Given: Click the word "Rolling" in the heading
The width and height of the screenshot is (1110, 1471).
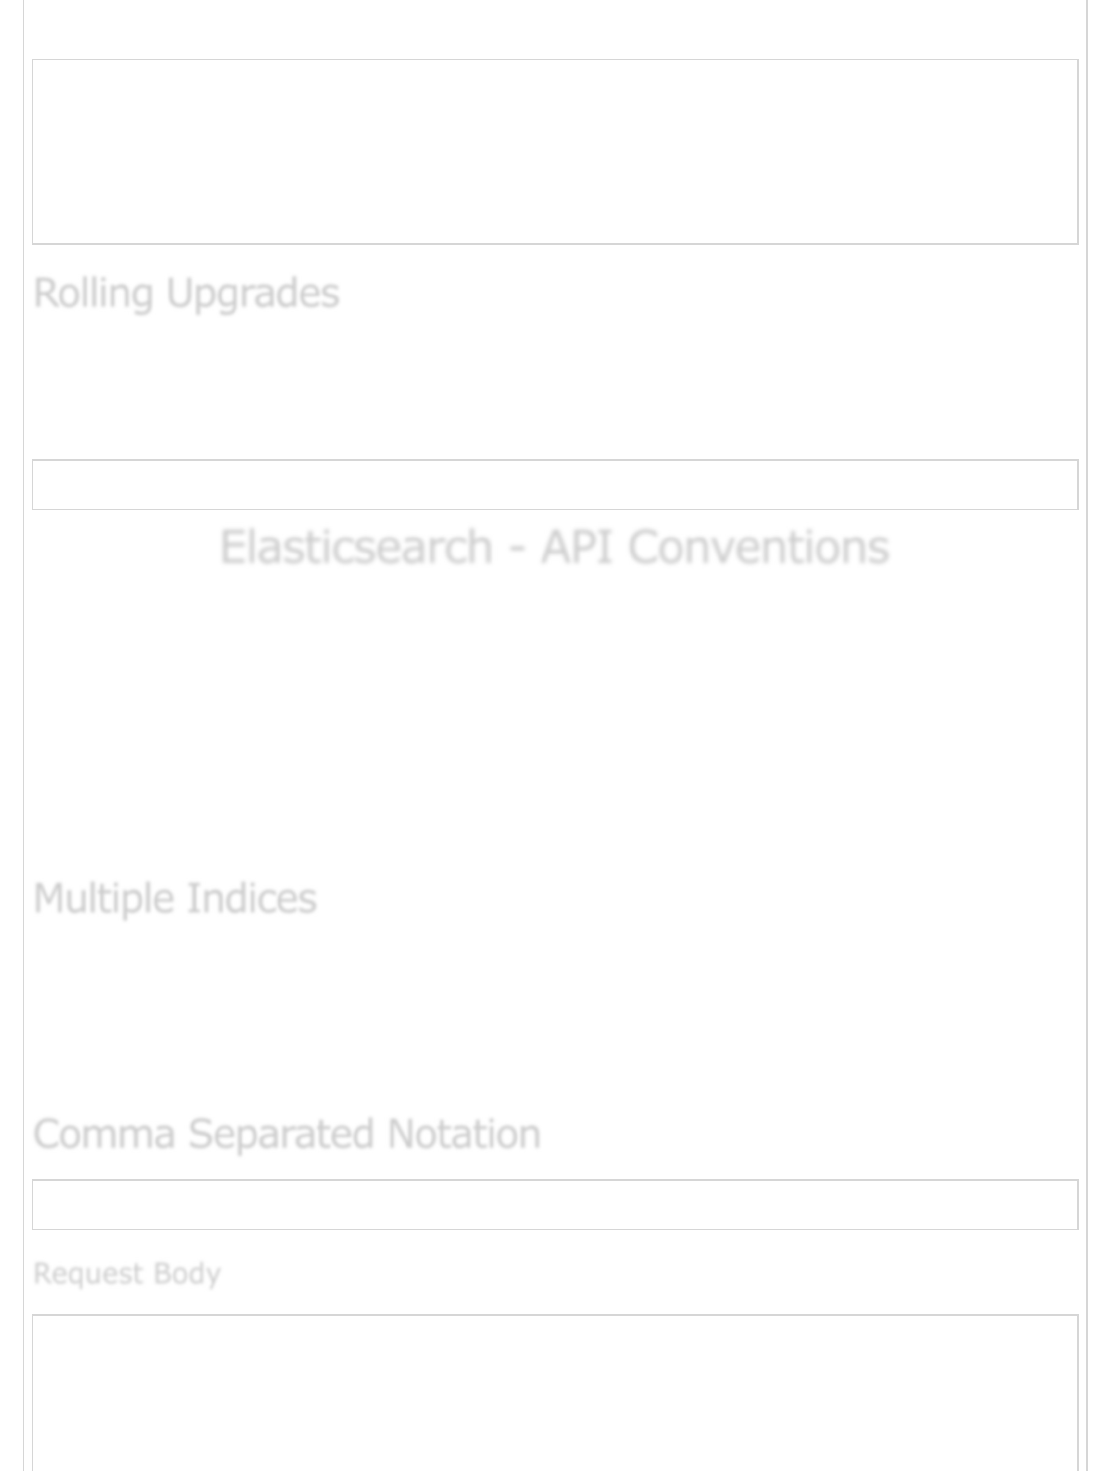Looking at the screenshot, I should click(x=93, y=293).
